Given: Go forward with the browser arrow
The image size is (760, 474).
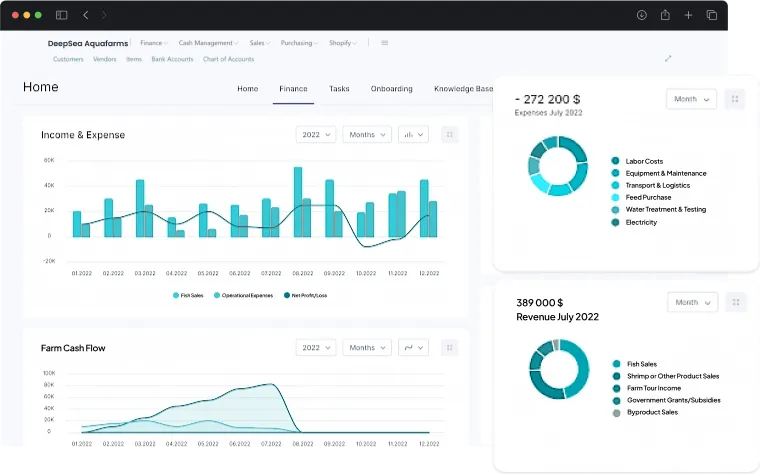Looking at the screenshot, I should click(x=104, y=15).
